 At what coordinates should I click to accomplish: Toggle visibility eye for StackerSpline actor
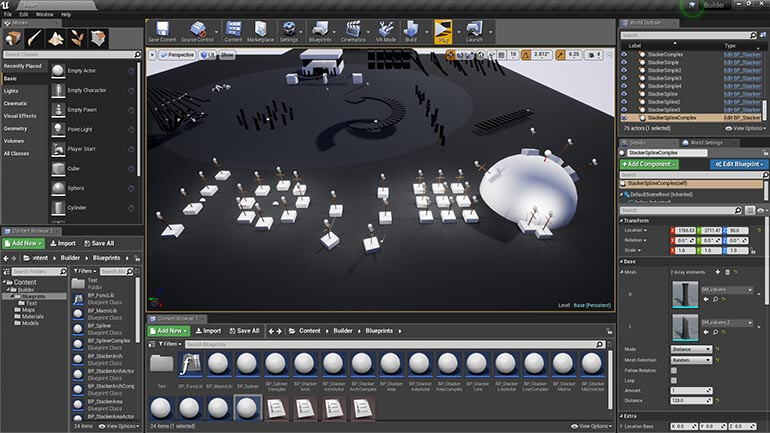(x=625, y=94)
